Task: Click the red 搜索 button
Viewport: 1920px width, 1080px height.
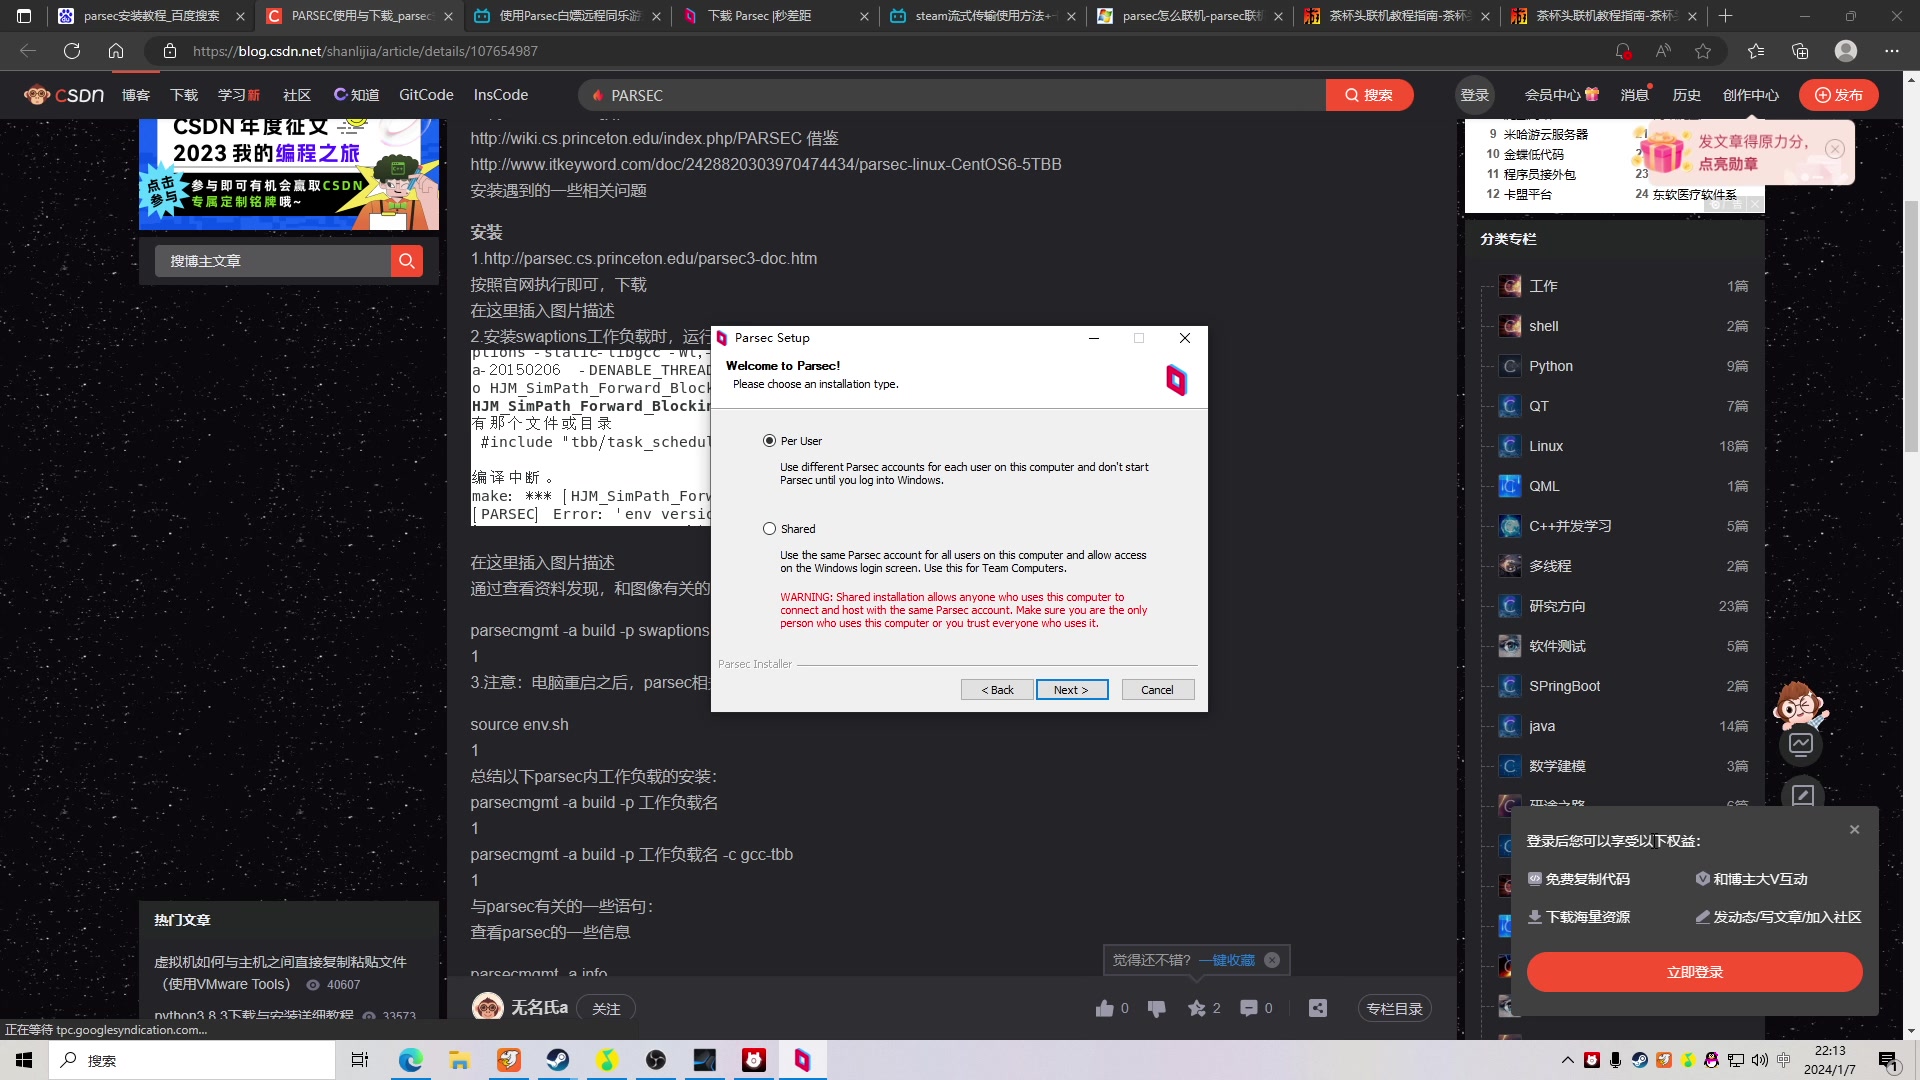Action: click(1369, 95)
